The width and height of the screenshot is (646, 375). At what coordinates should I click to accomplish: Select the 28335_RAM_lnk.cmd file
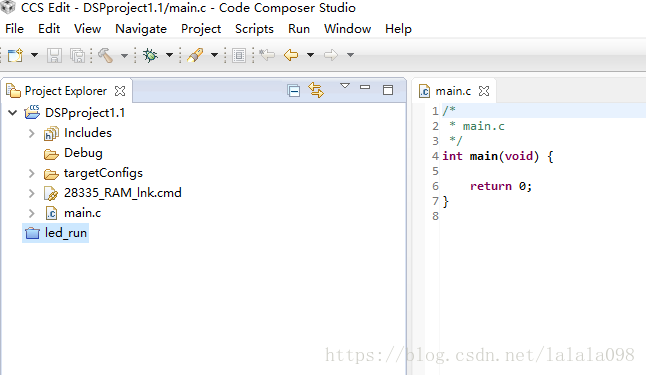click(123, 192)
